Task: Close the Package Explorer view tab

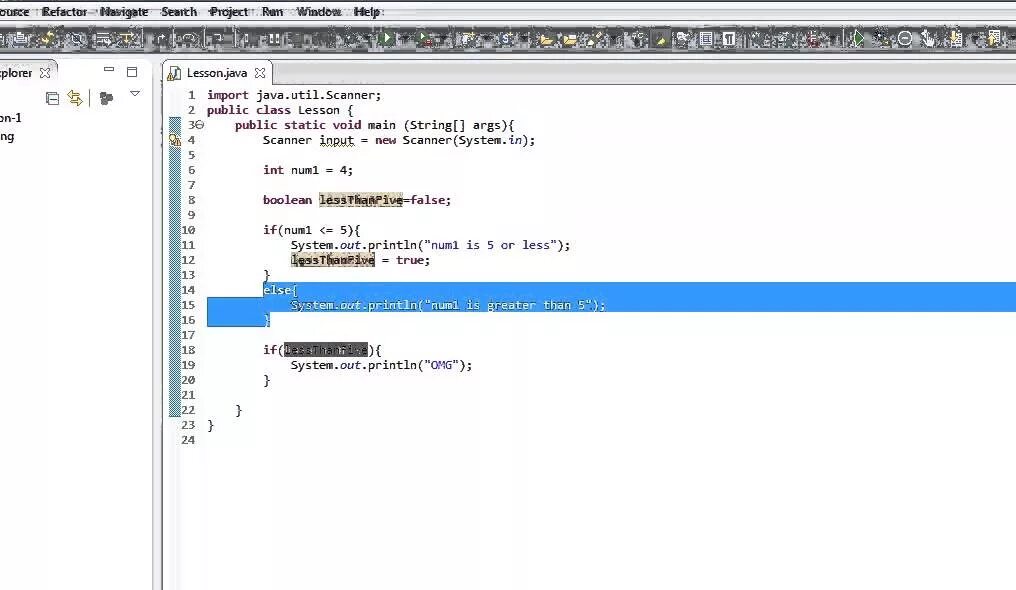Action: pos(45,73)
